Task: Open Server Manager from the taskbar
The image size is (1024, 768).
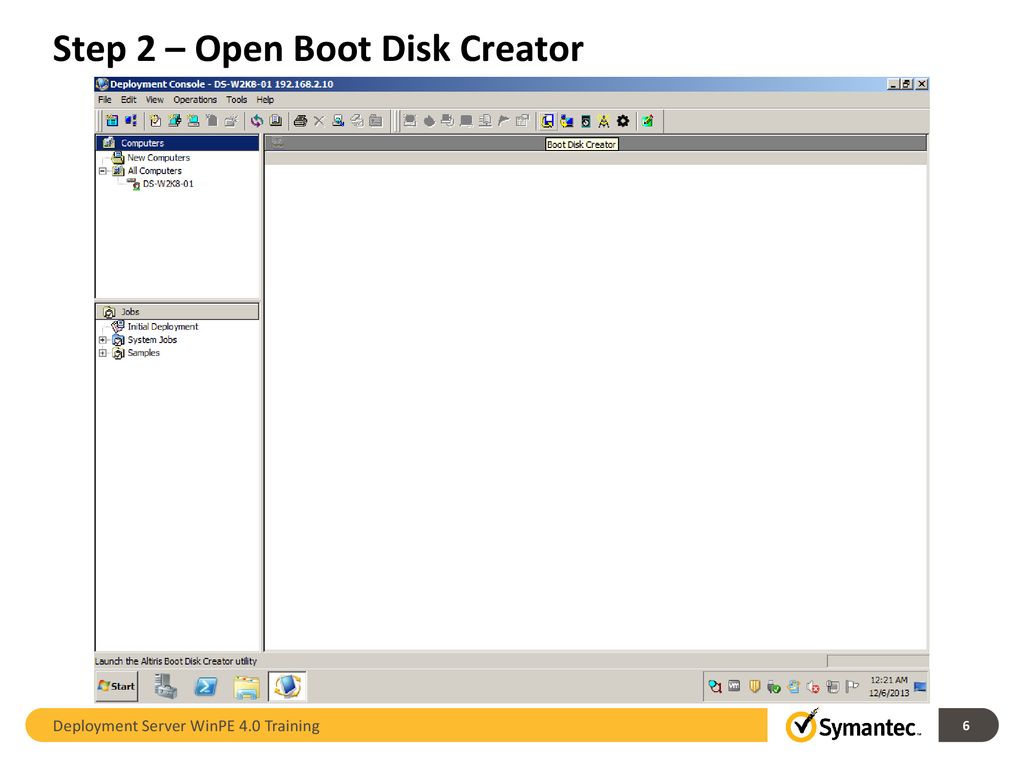Action: click(166, 686)
